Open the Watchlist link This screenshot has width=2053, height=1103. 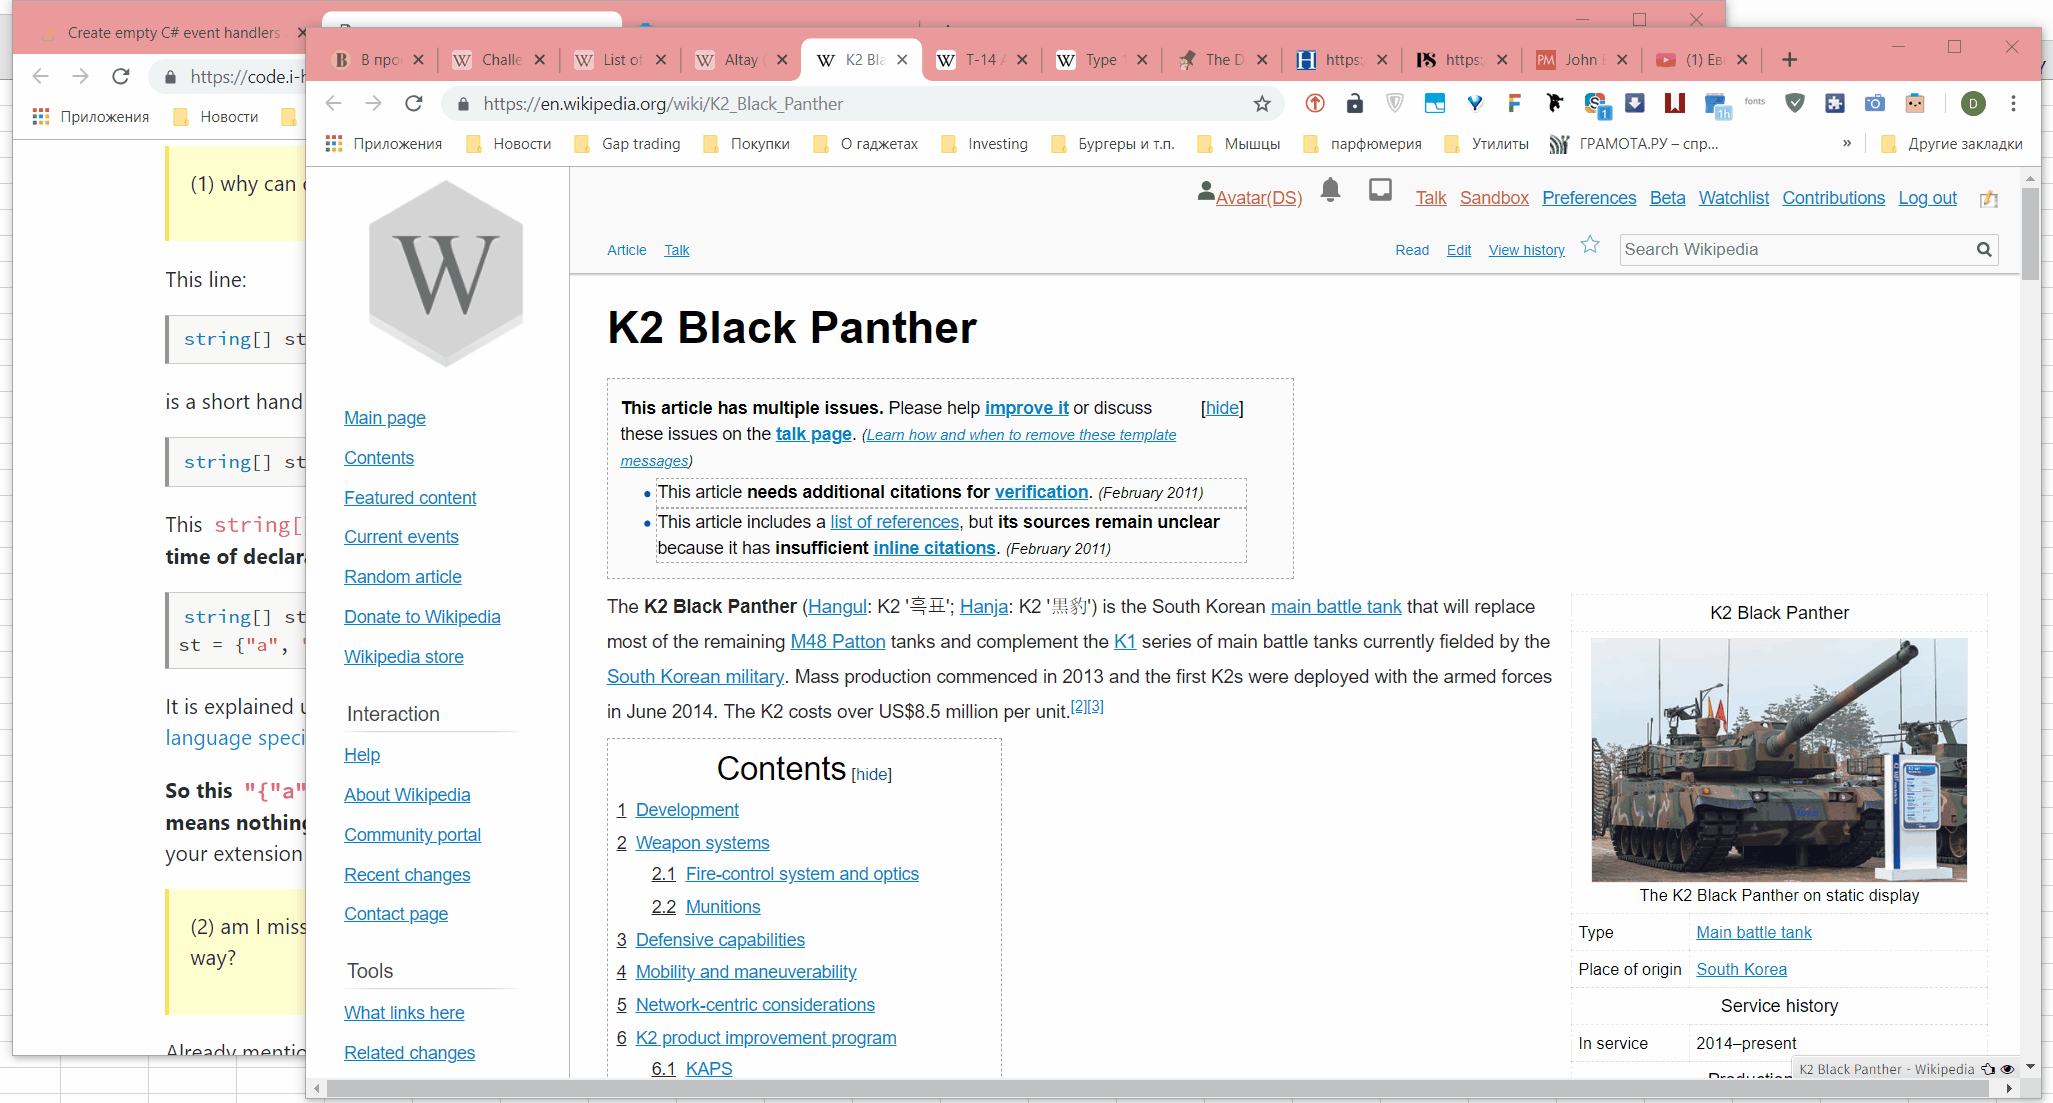click(1733, 198)
